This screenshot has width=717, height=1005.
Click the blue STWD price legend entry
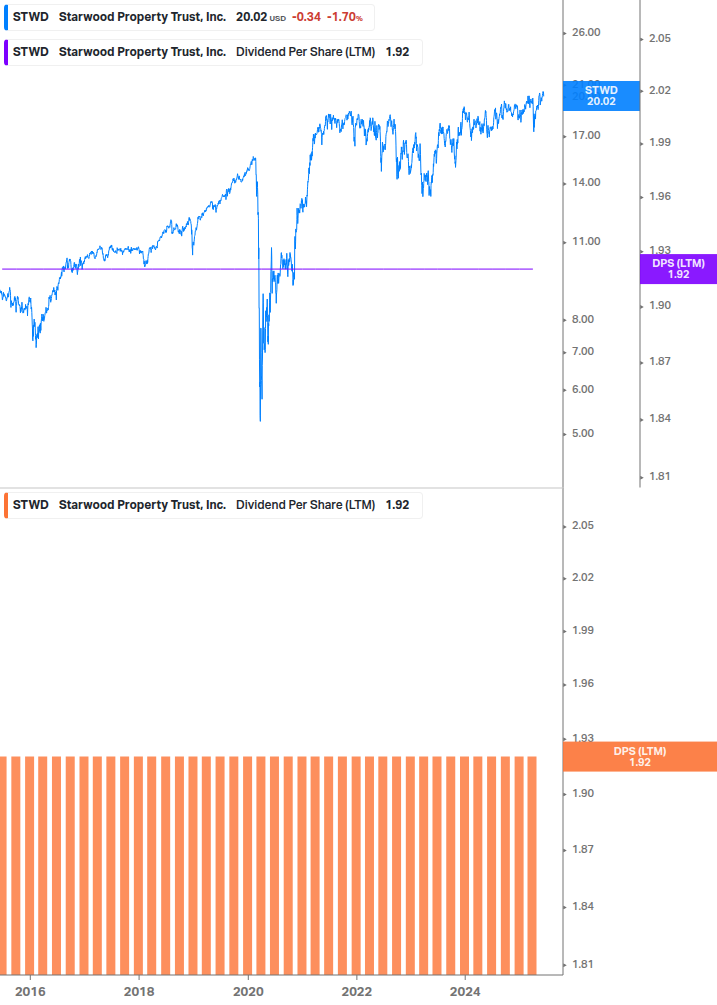(x=189, y=17)
